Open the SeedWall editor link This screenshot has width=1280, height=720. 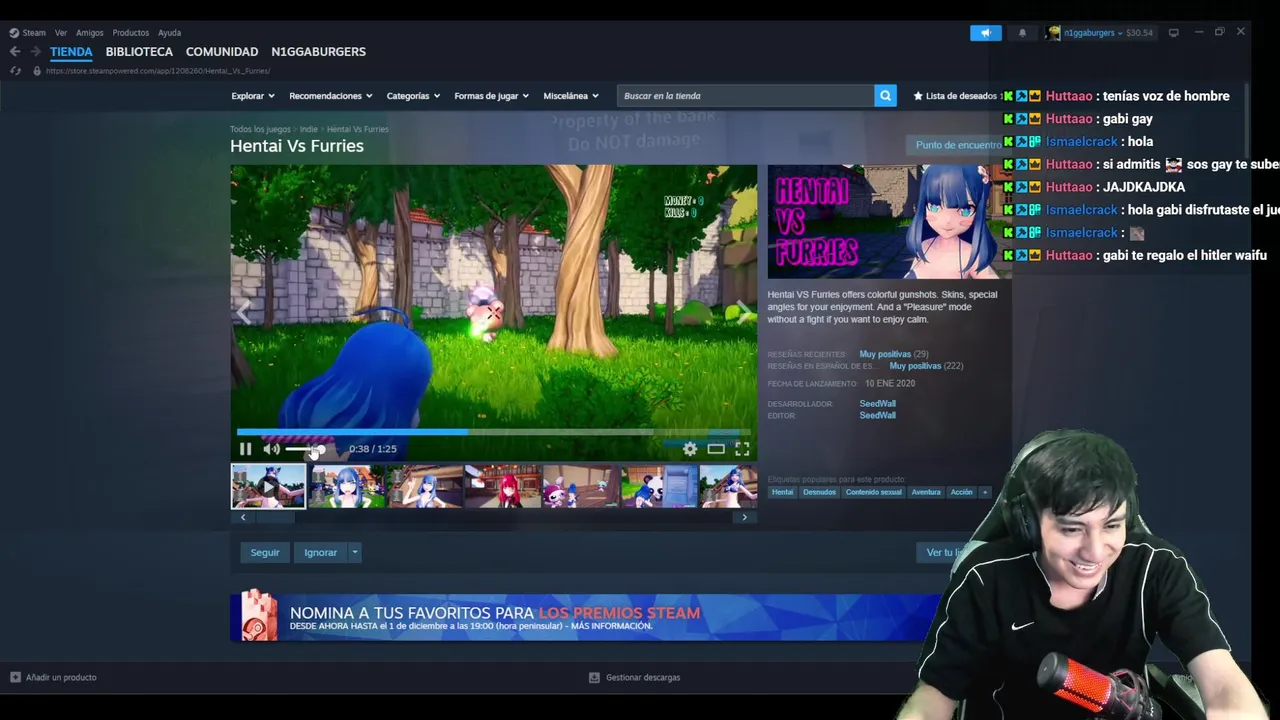878,415
